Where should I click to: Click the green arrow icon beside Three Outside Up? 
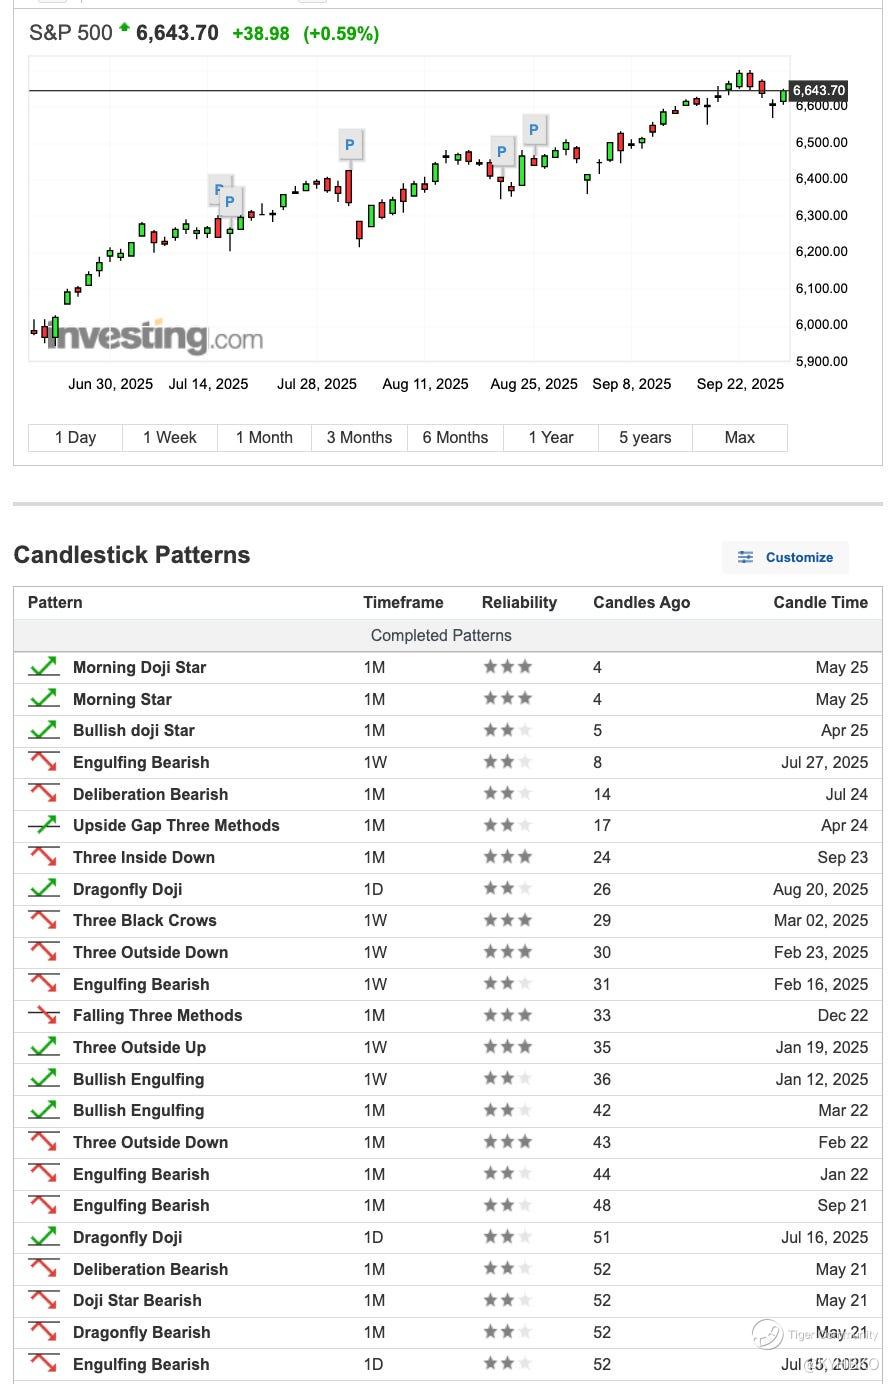tap(43, 1047)
